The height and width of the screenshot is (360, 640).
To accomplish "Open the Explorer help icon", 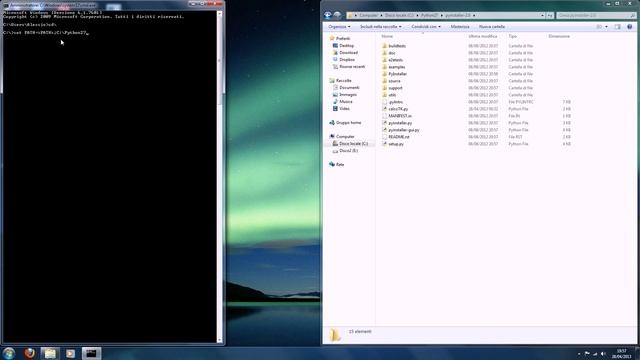I will pos(629,27).
